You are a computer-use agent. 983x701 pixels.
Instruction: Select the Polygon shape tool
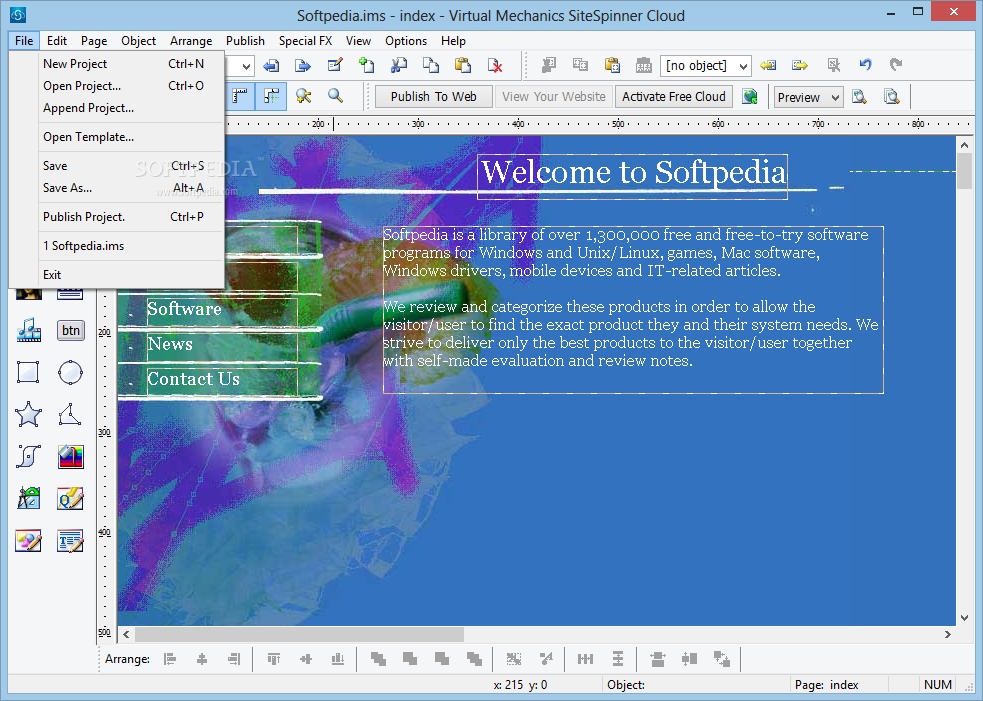70,414
